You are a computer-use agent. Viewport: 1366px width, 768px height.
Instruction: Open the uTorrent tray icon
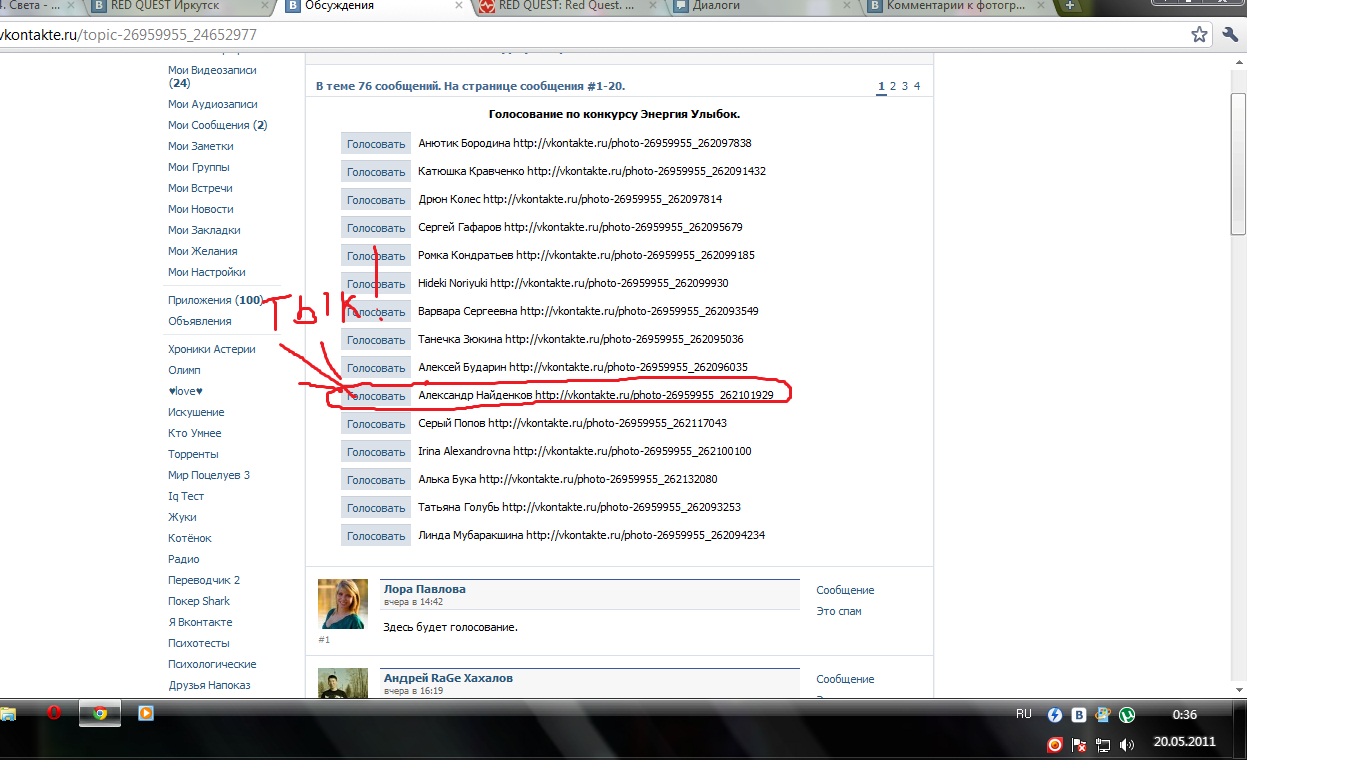coord(1127,715)
